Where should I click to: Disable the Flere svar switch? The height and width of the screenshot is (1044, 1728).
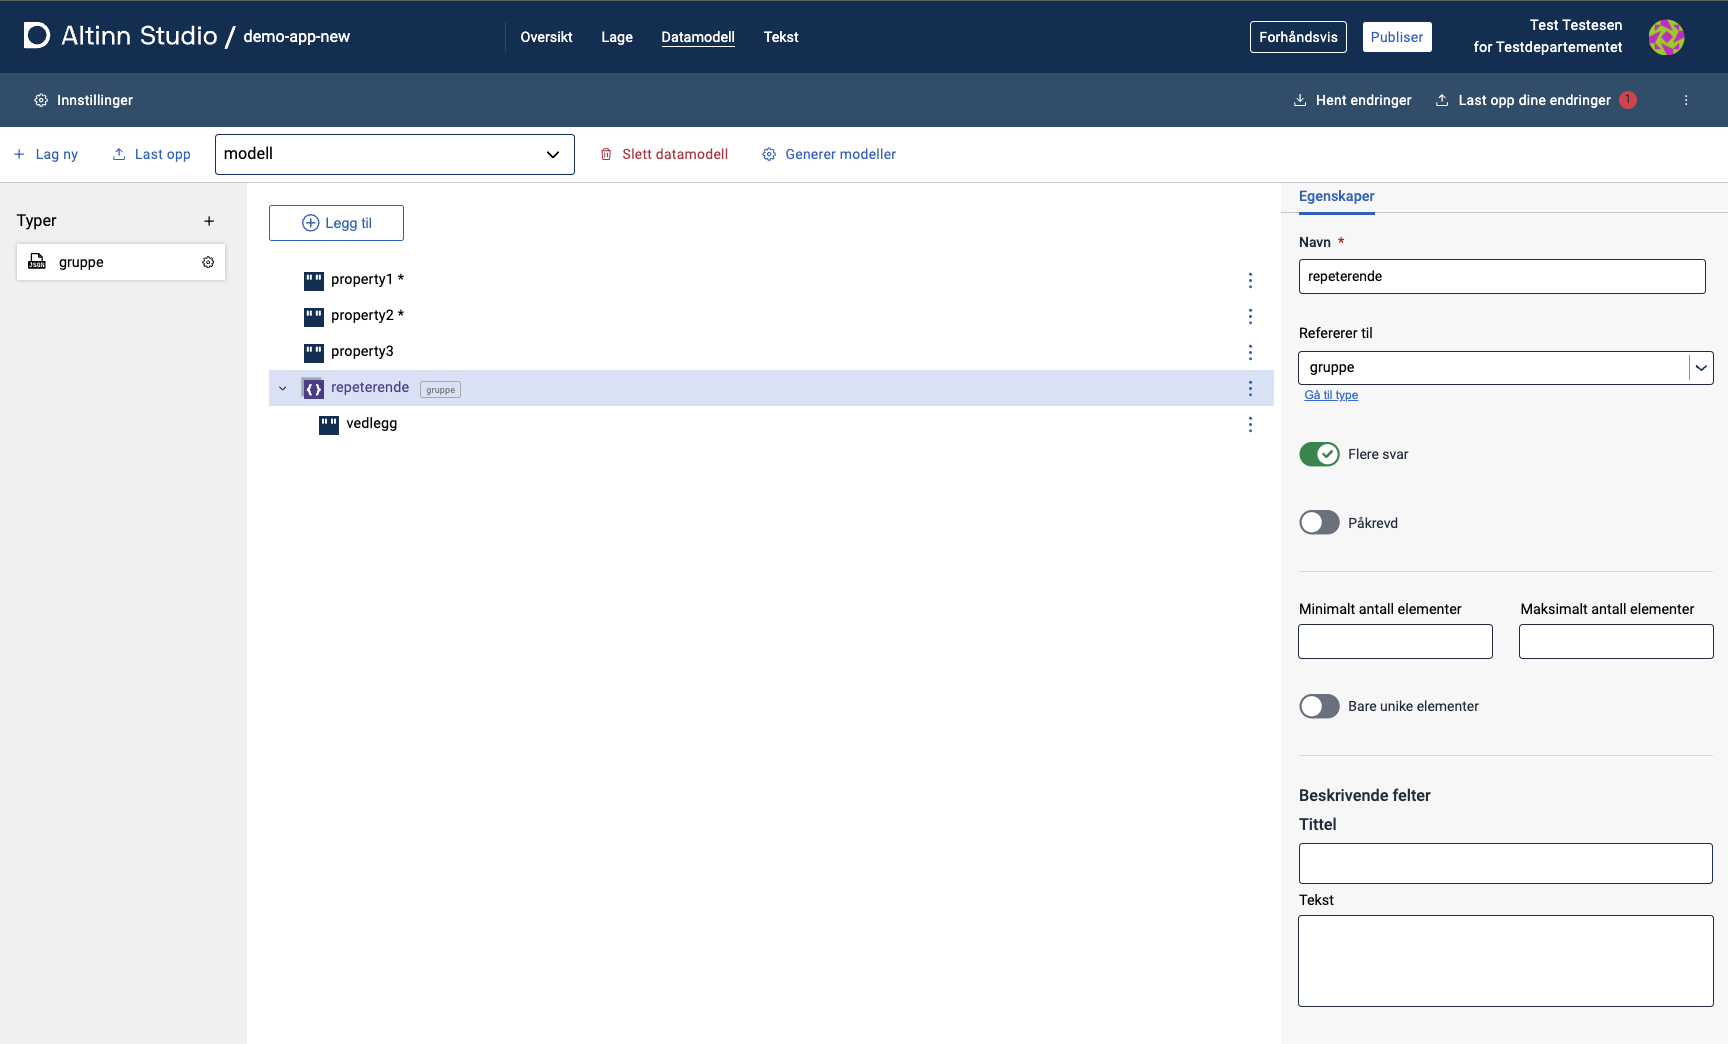pyautogui.click(x=1319, y=454)
